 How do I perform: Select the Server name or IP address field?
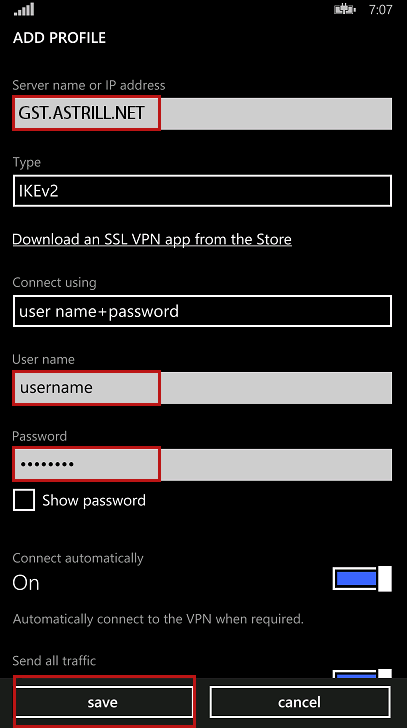pos(202,113)
